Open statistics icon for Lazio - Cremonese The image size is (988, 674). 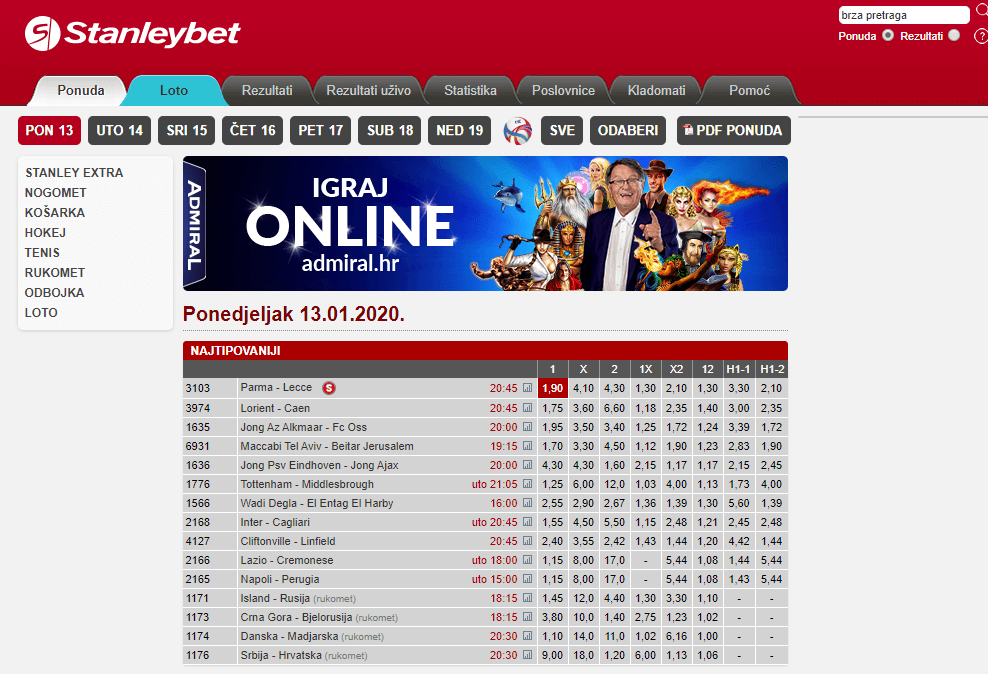(x=527, y=559)
